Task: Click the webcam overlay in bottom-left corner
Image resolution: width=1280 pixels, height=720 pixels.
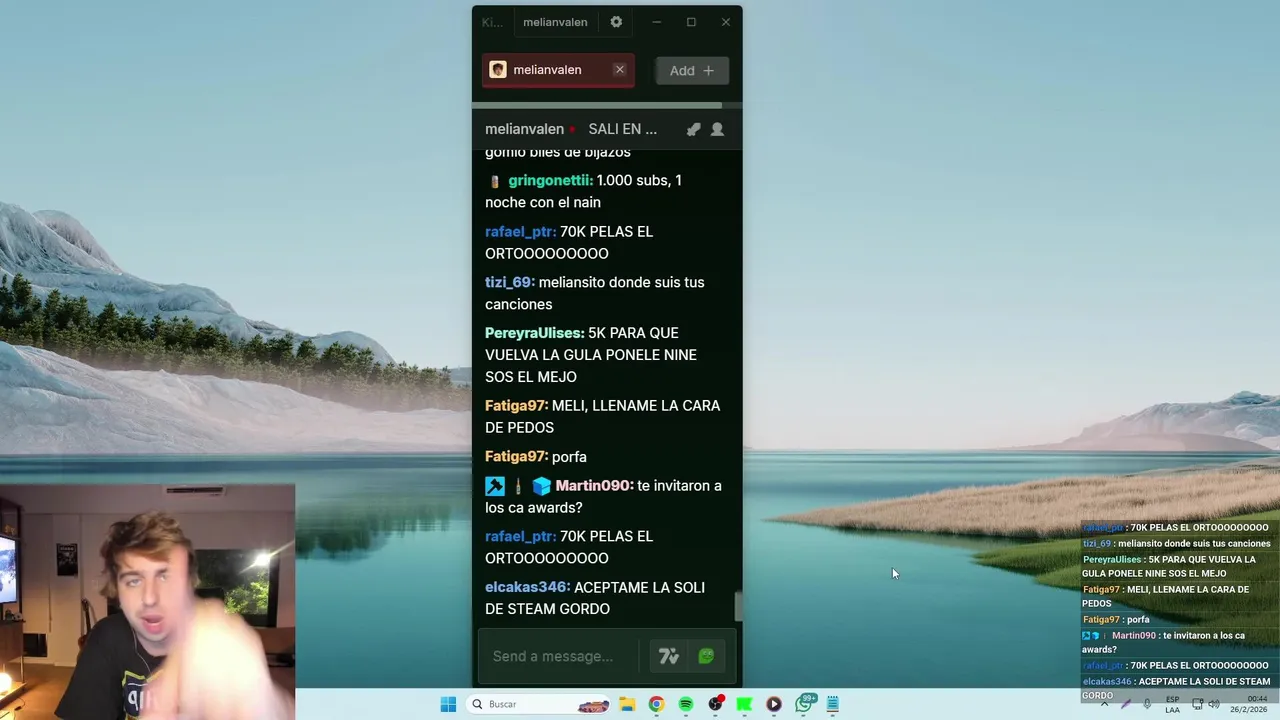Action: tap(148, 603)
